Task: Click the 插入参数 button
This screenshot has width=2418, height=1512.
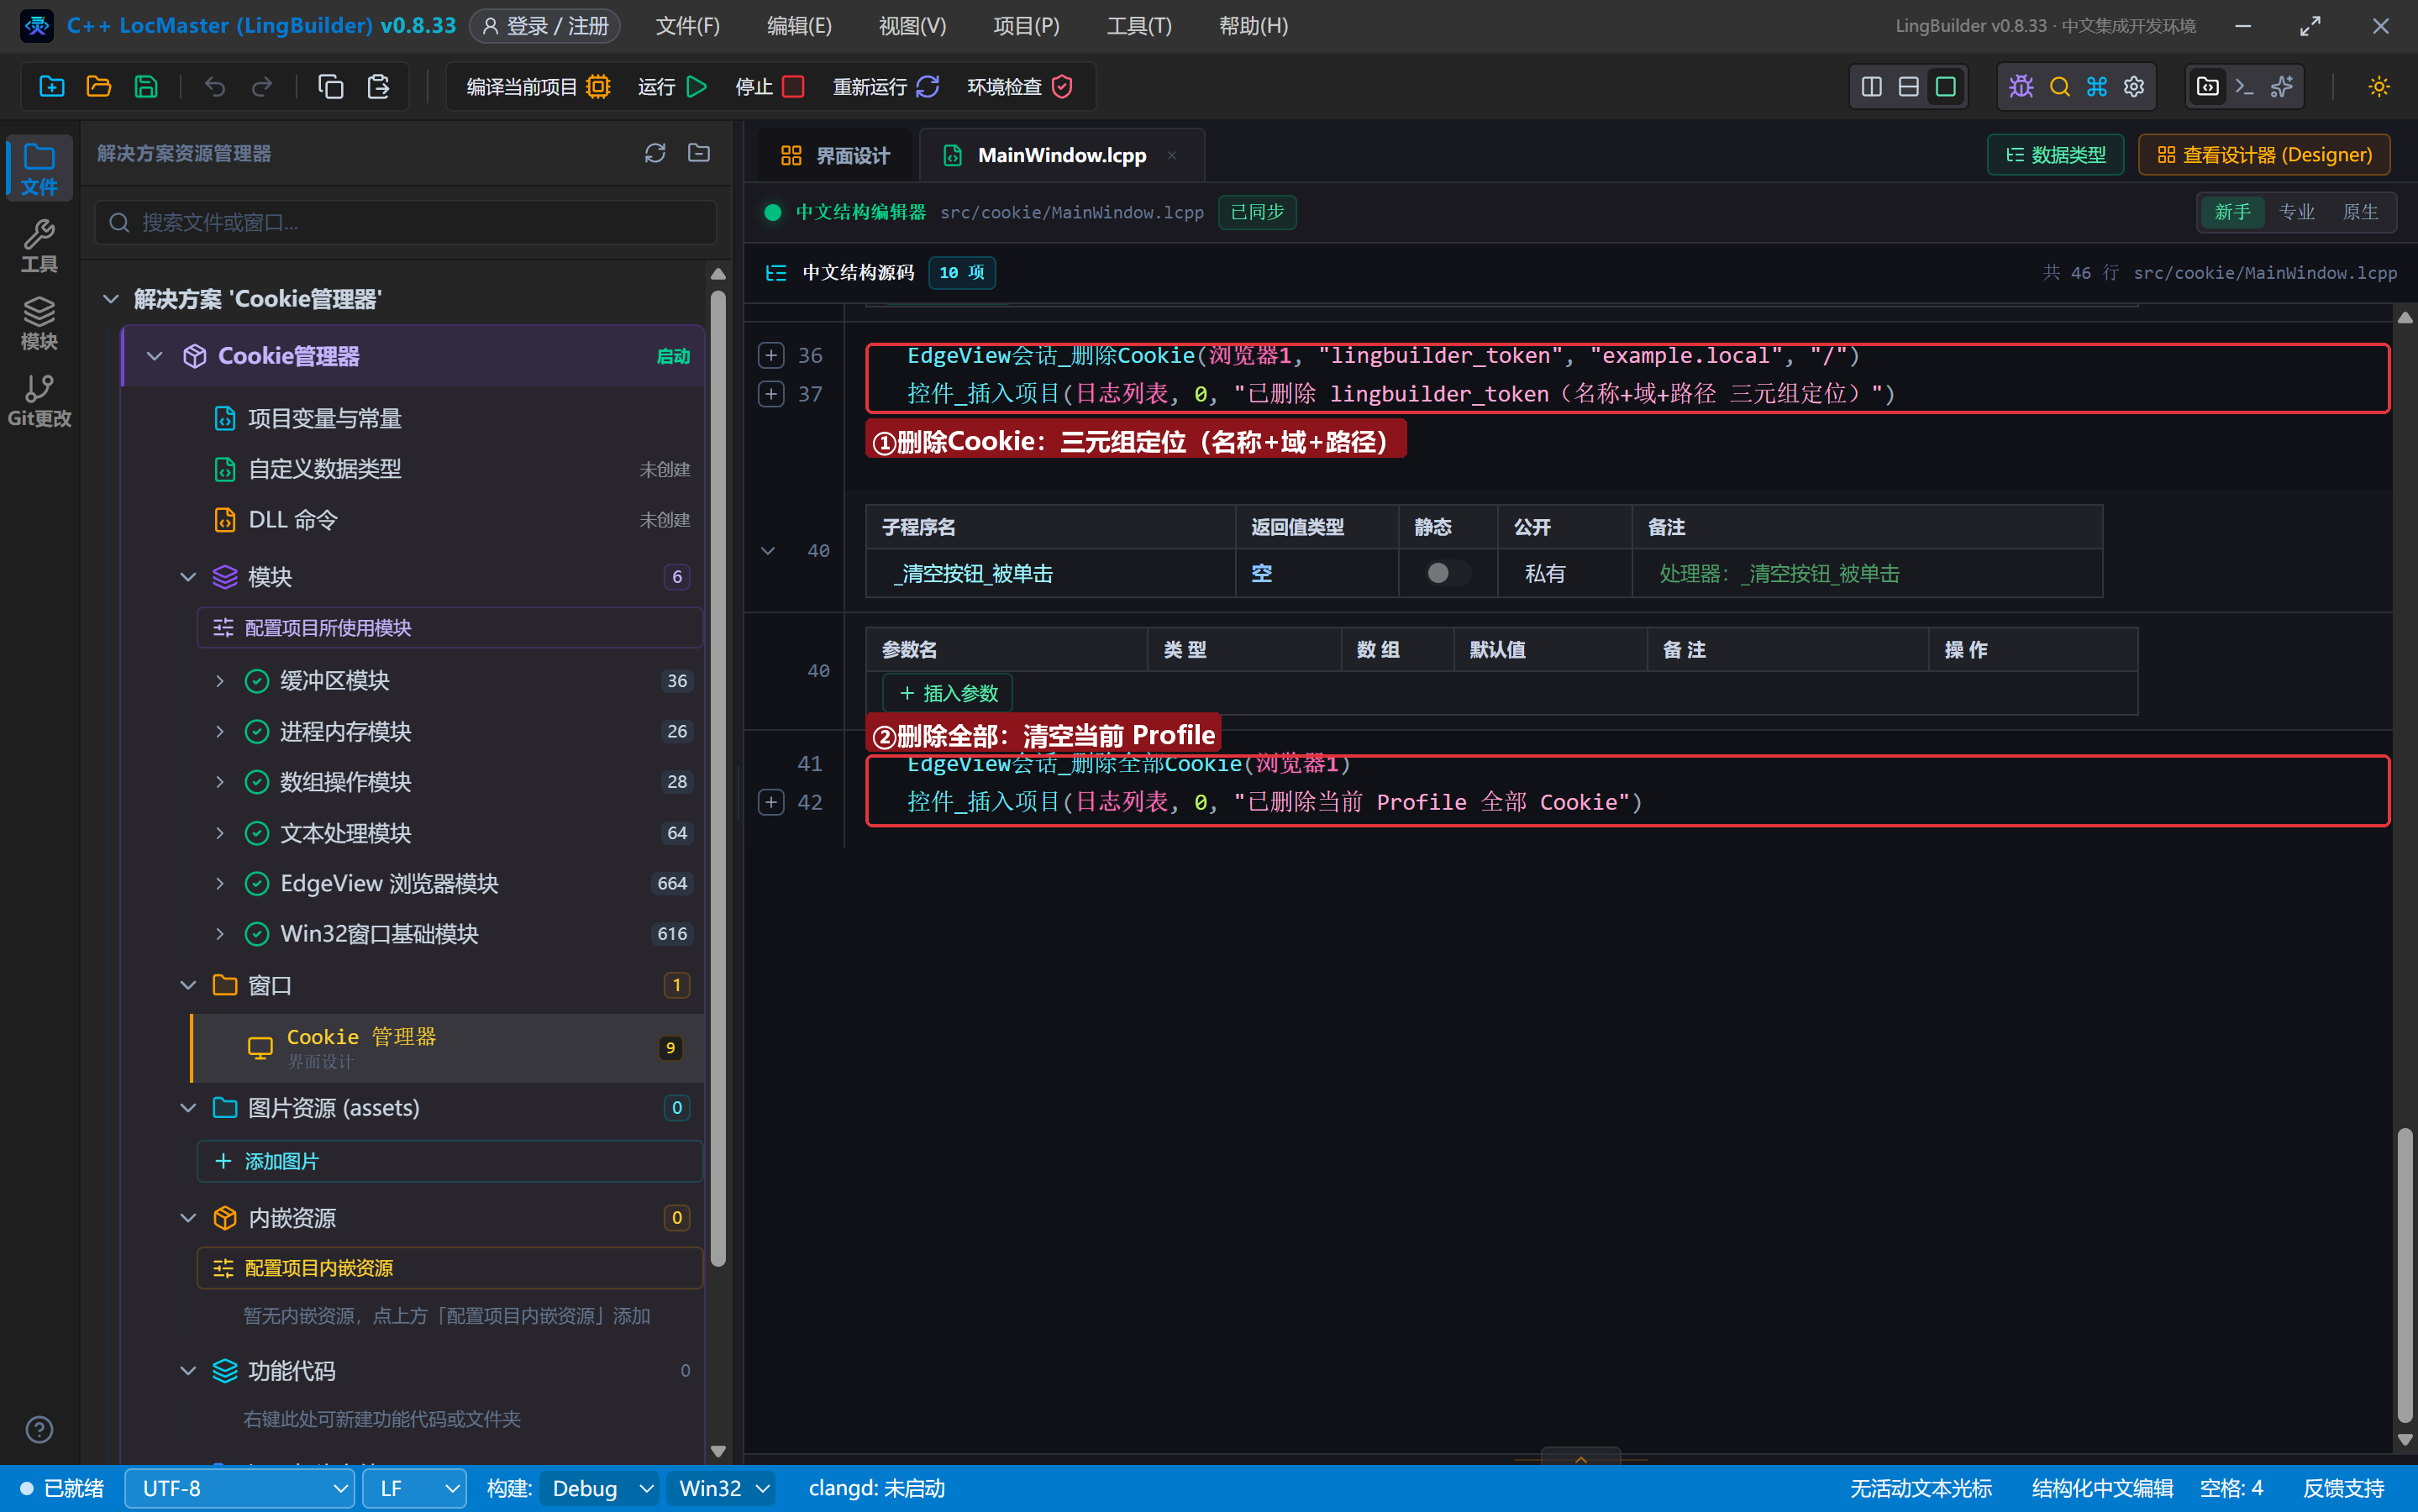Action: [948, 693]
